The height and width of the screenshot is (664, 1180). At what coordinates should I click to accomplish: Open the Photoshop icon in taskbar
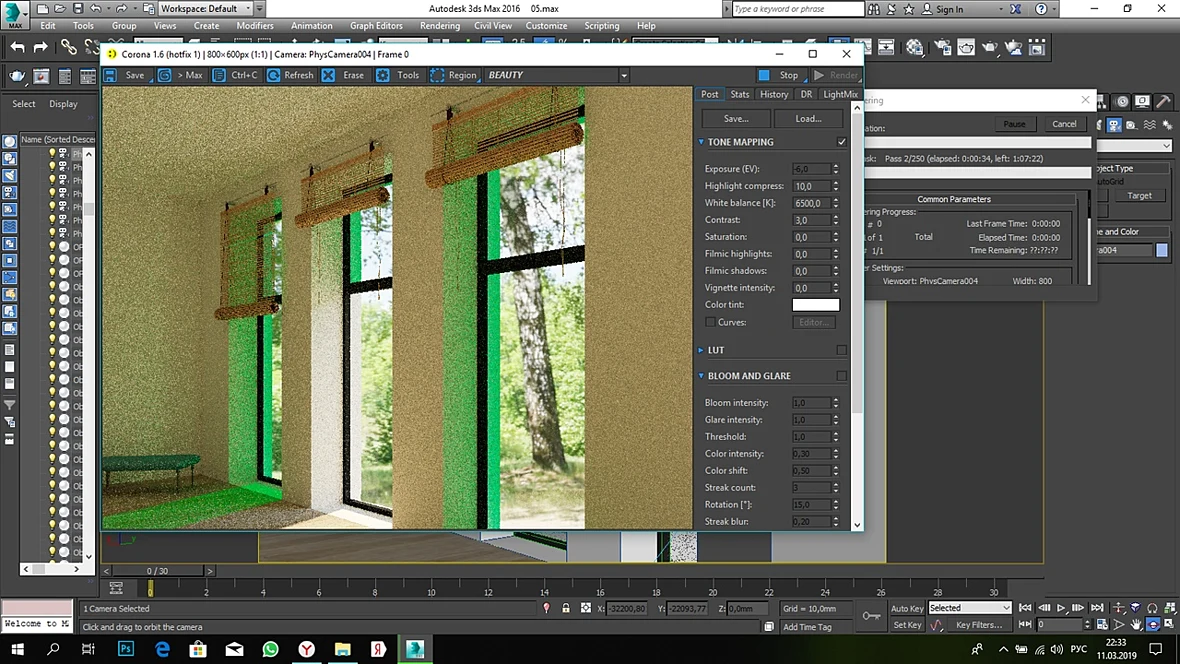tap(126, 648)
